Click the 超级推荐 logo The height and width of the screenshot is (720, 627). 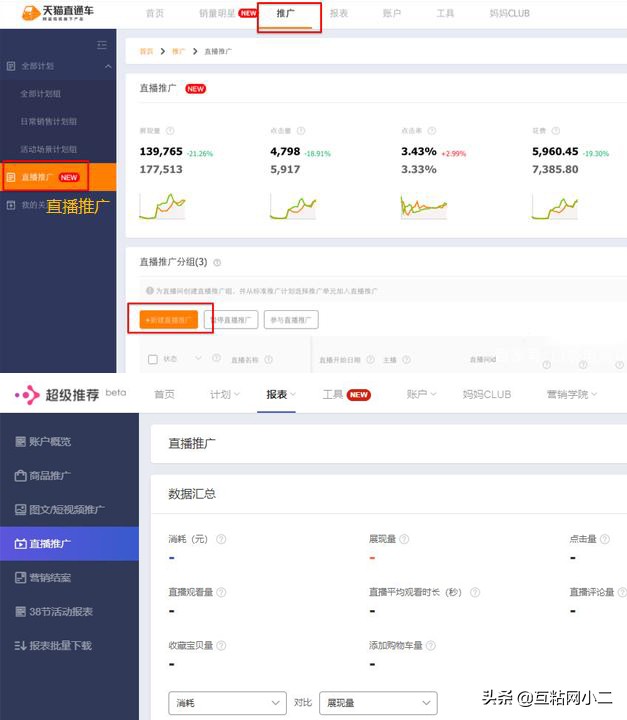tap(57, 394)
